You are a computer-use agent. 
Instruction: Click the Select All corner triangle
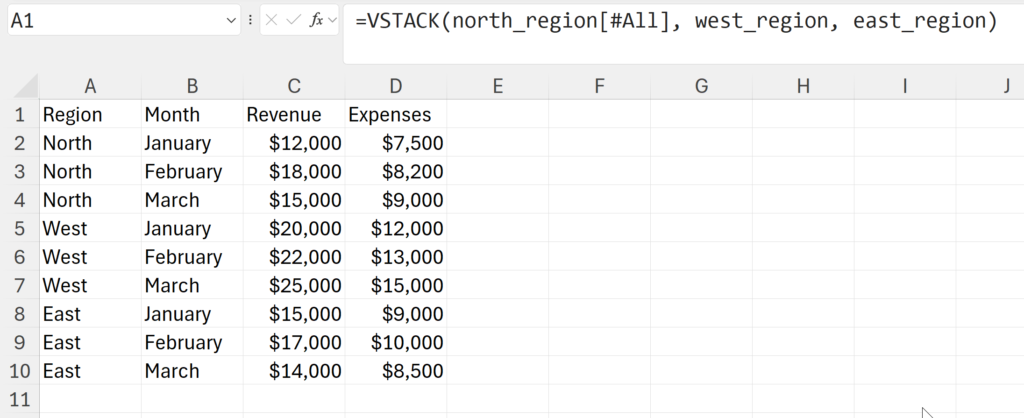click(26, 86)
